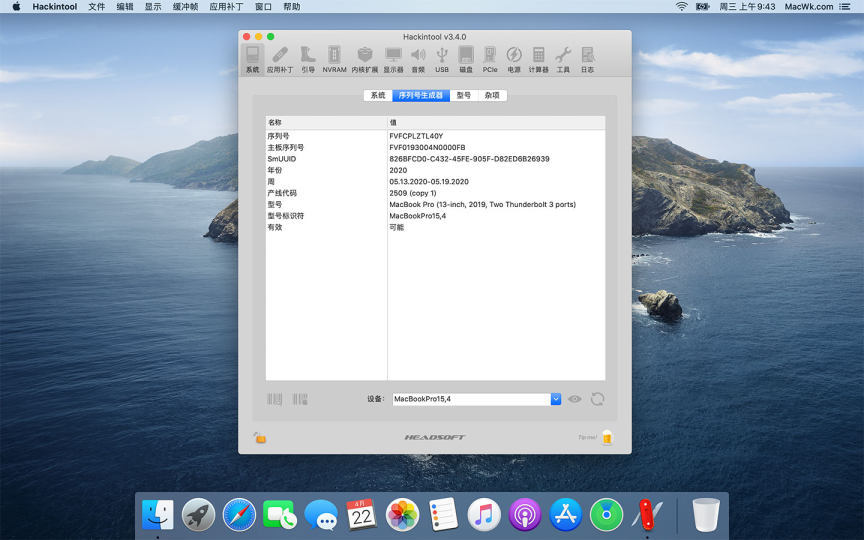Click the refresh serial number button
The image size is (864, 540).
[597, 399]
